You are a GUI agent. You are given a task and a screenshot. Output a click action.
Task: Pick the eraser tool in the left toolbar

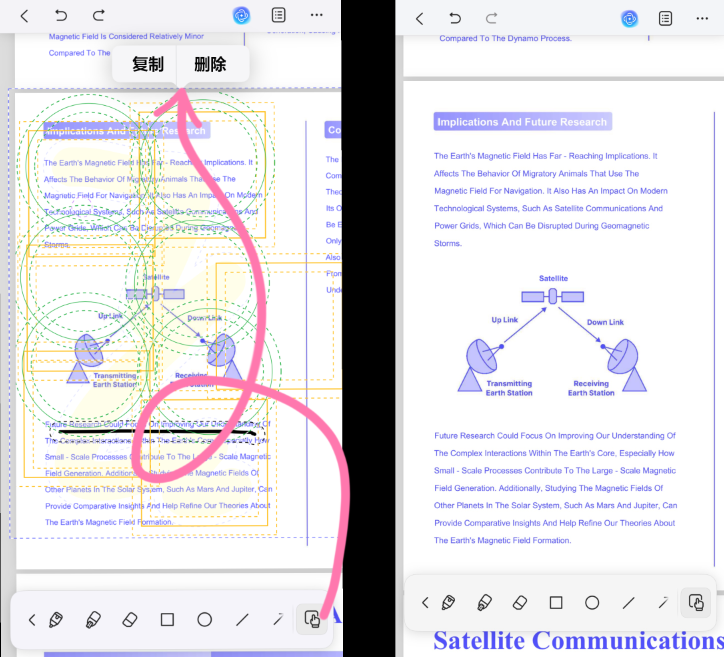[x=129, y=620]
